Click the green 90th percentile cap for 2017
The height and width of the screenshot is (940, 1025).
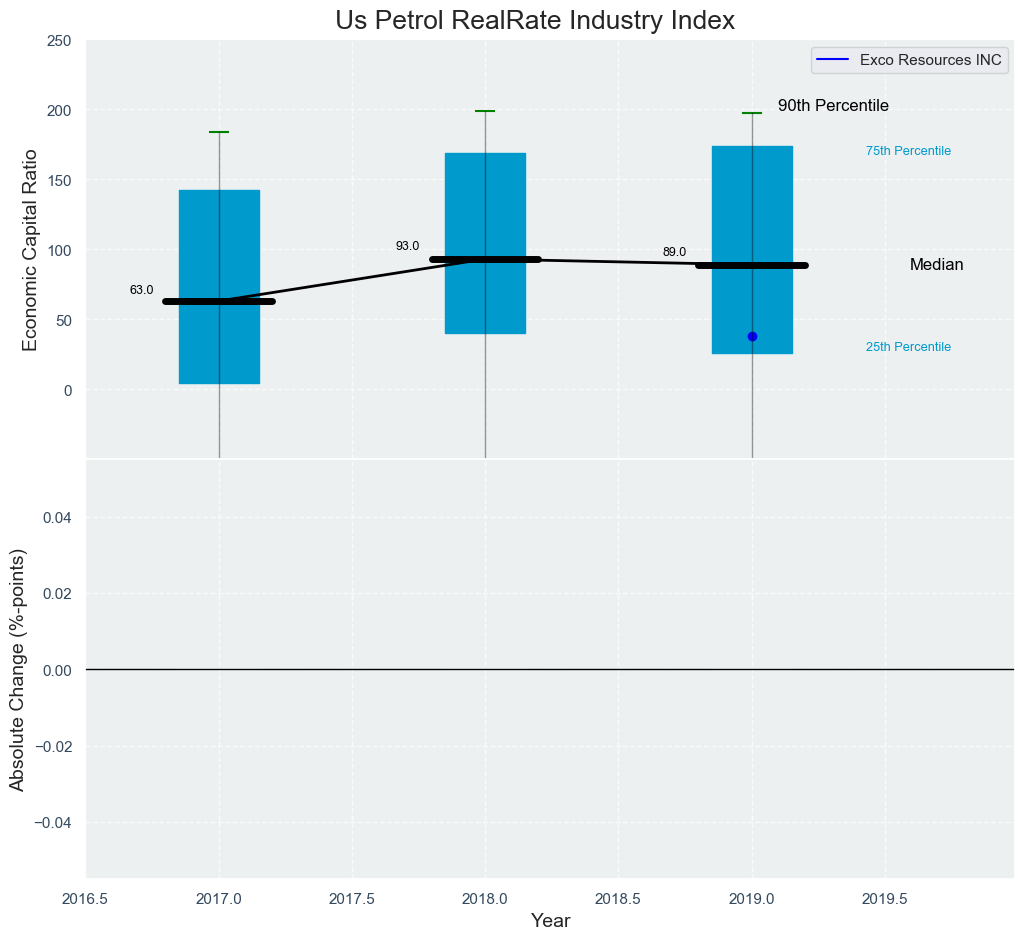coord(219,132)
